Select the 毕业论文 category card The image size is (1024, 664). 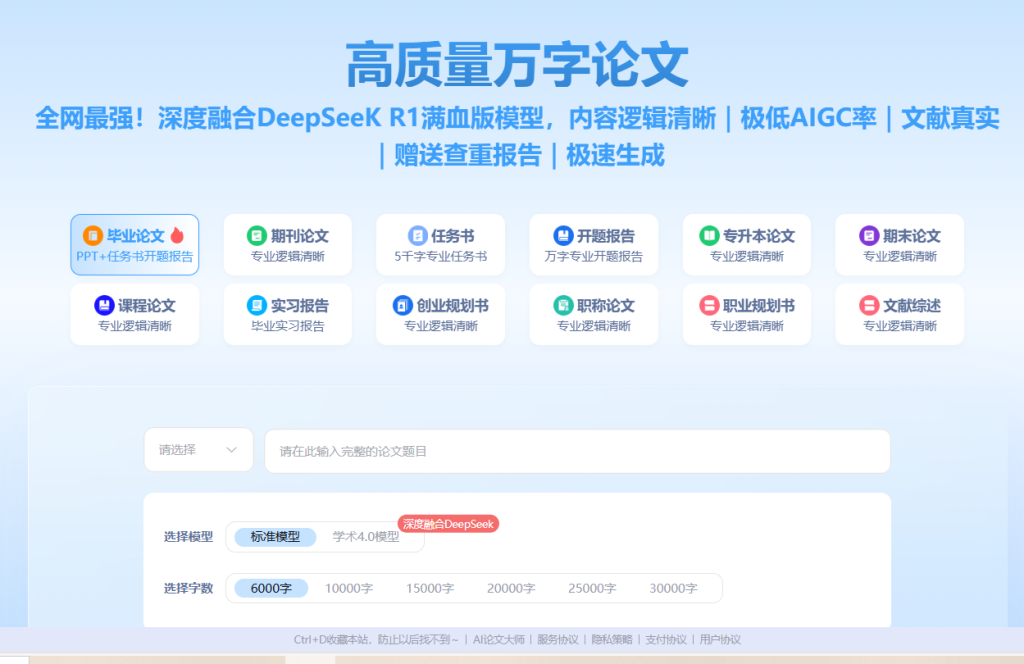[x=135, y=245]
